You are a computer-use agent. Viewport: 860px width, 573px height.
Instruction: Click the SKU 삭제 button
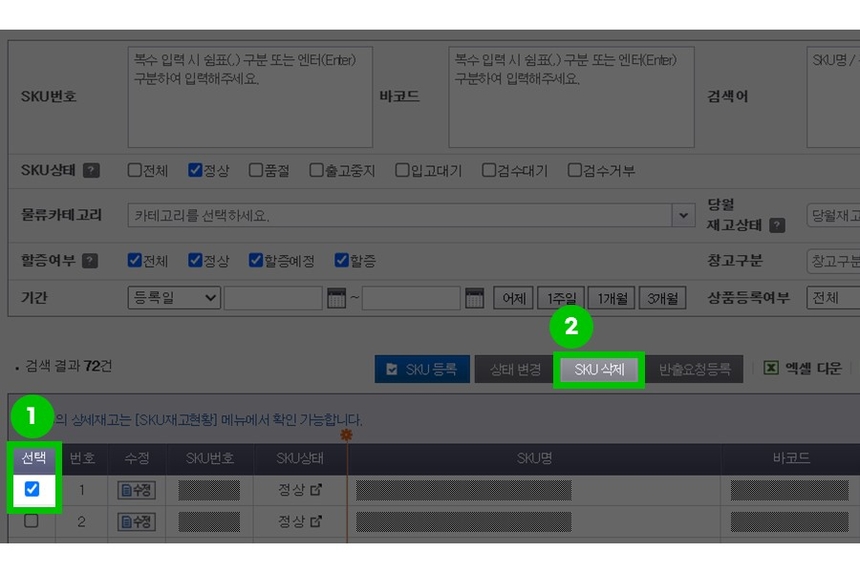(599, 370)
